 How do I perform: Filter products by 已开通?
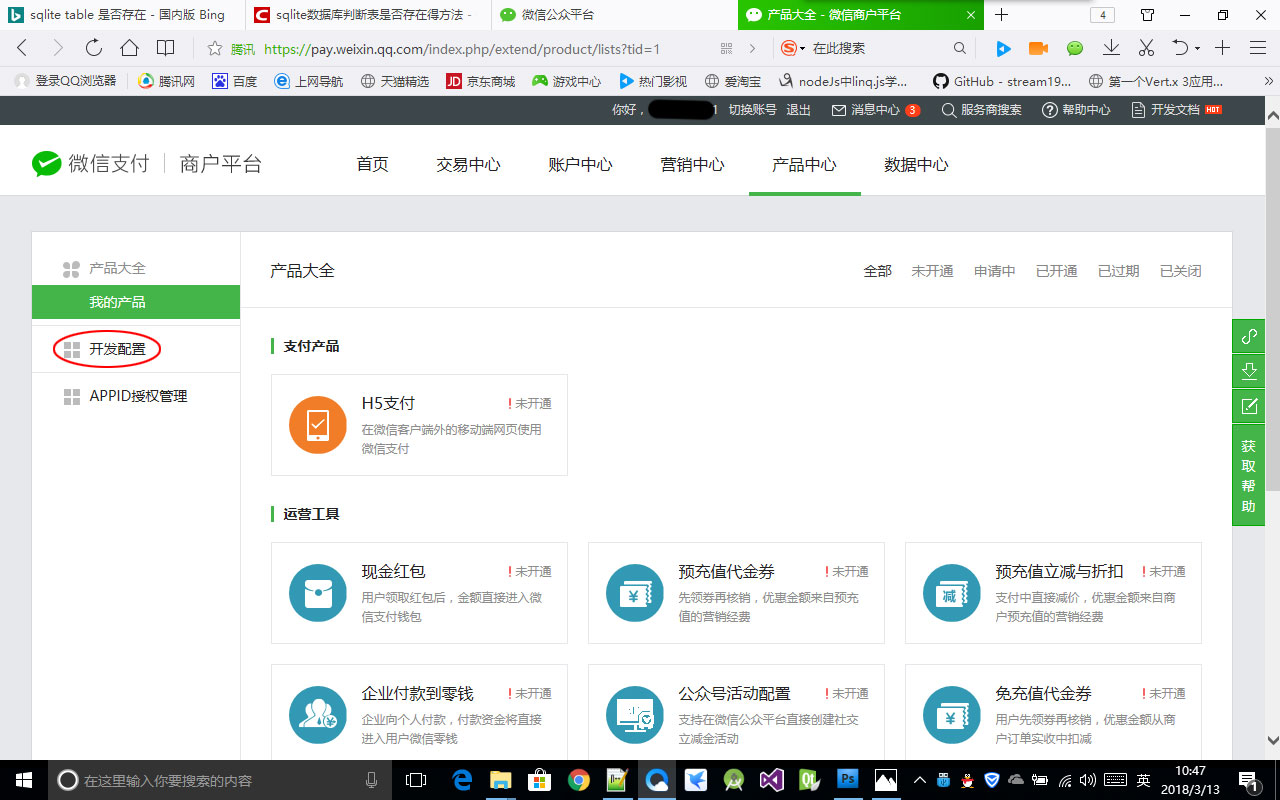pos(1056,271)
